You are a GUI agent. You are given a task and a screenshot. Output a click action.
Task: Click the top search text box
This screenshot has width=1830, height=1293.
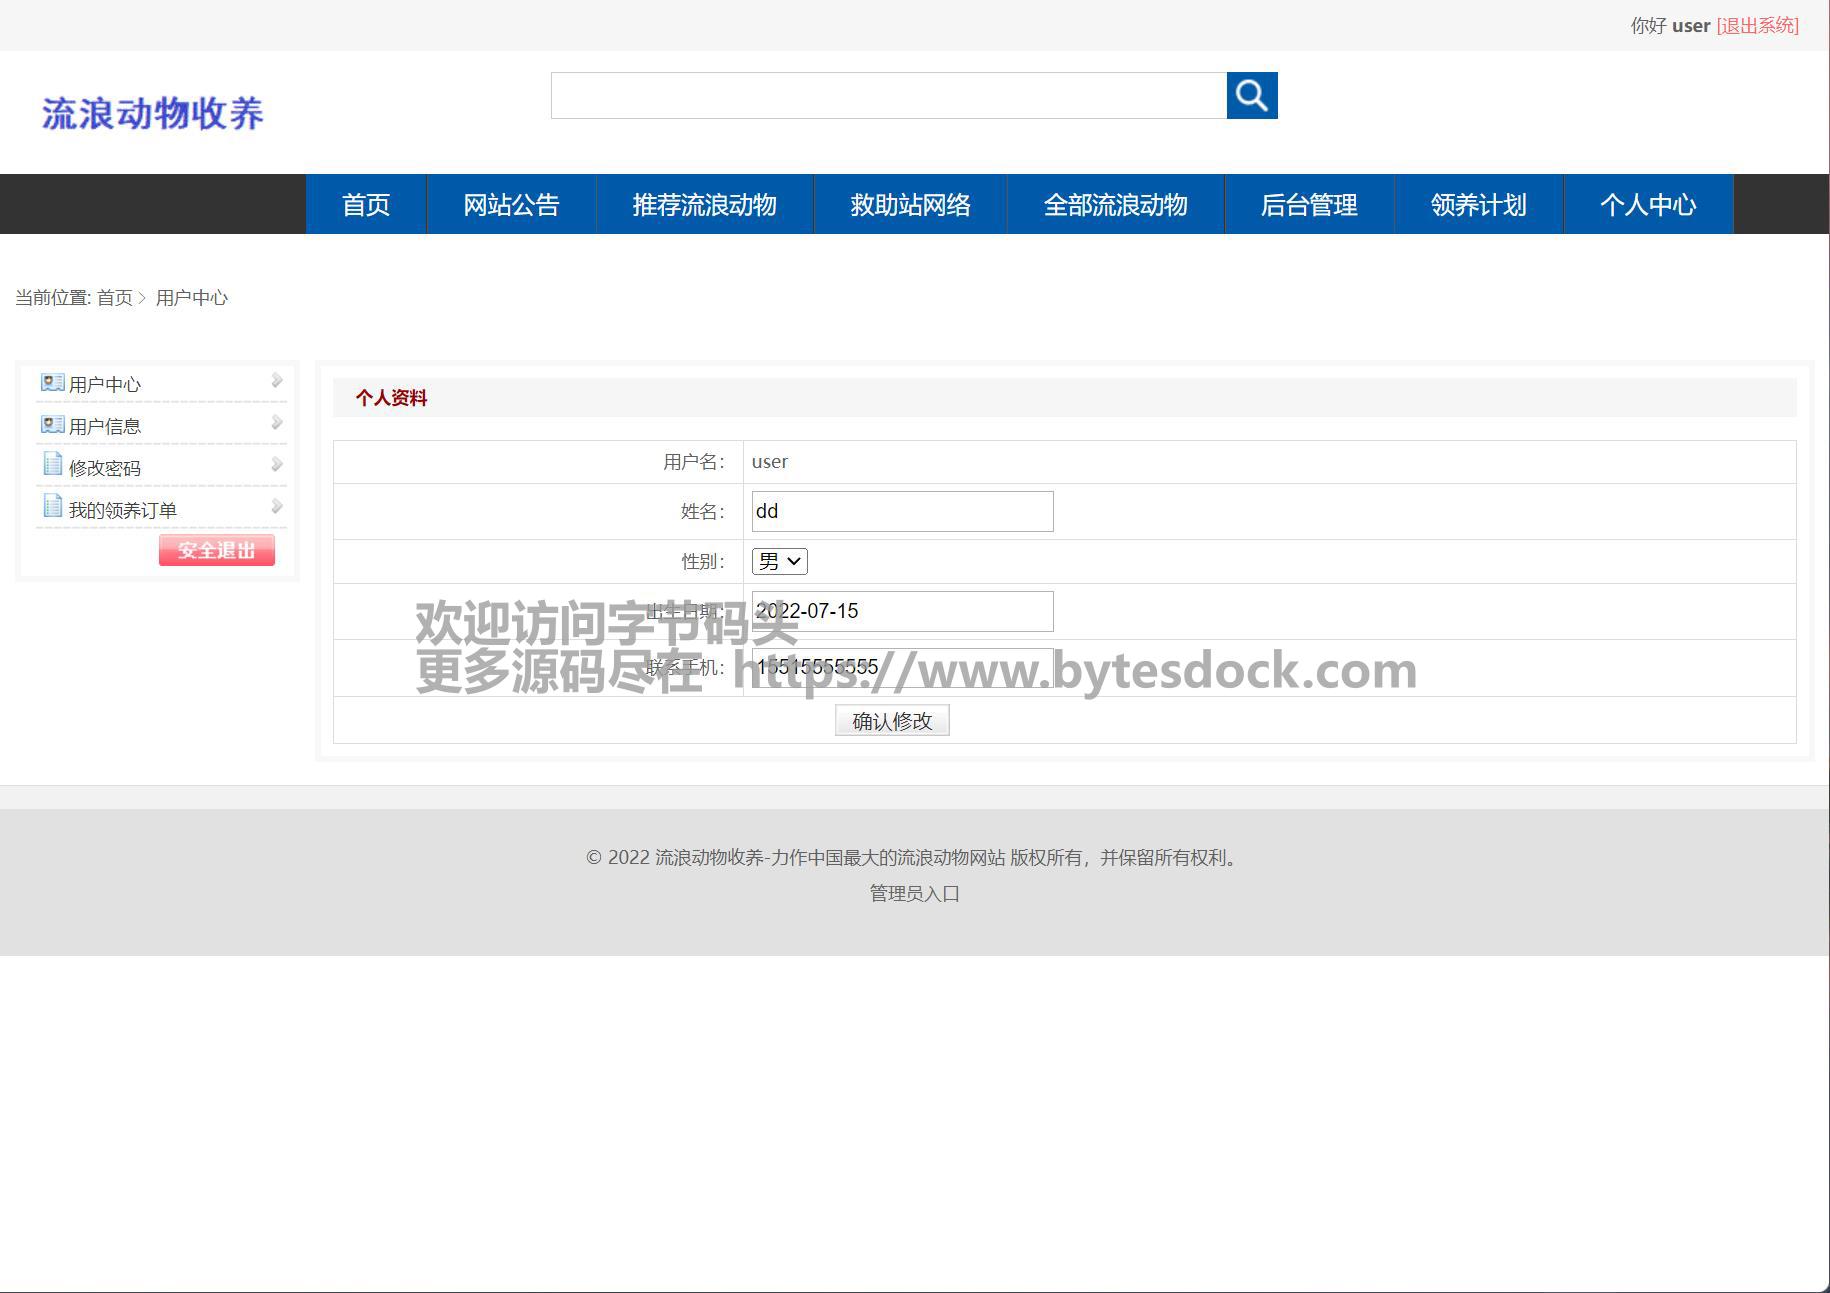(x=888, y=96)
